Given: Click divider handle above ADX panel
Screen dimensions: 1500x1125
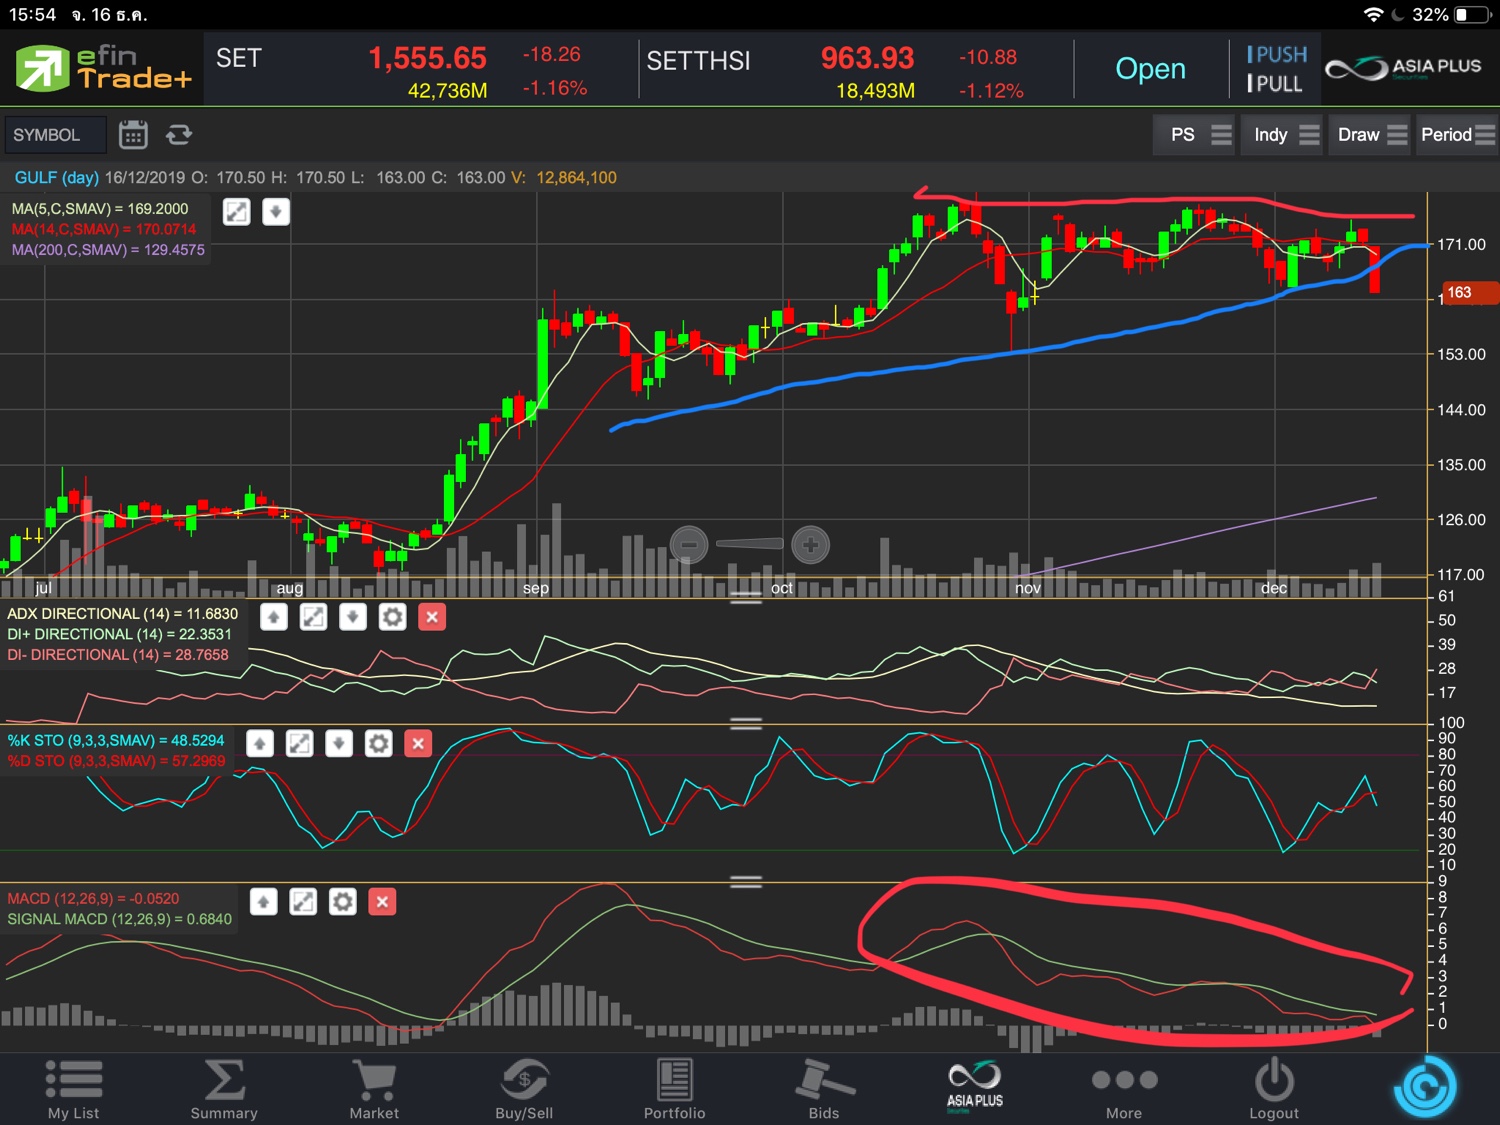Looking at the screenshot, I should (746, 597).
